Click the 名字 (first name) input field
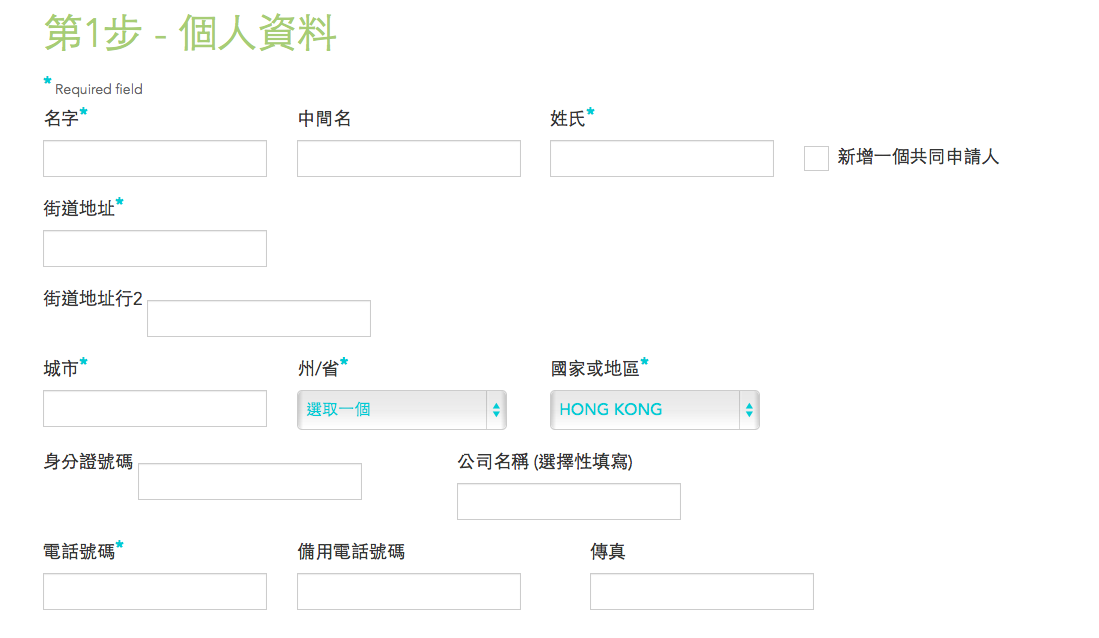 coord(155,159)
